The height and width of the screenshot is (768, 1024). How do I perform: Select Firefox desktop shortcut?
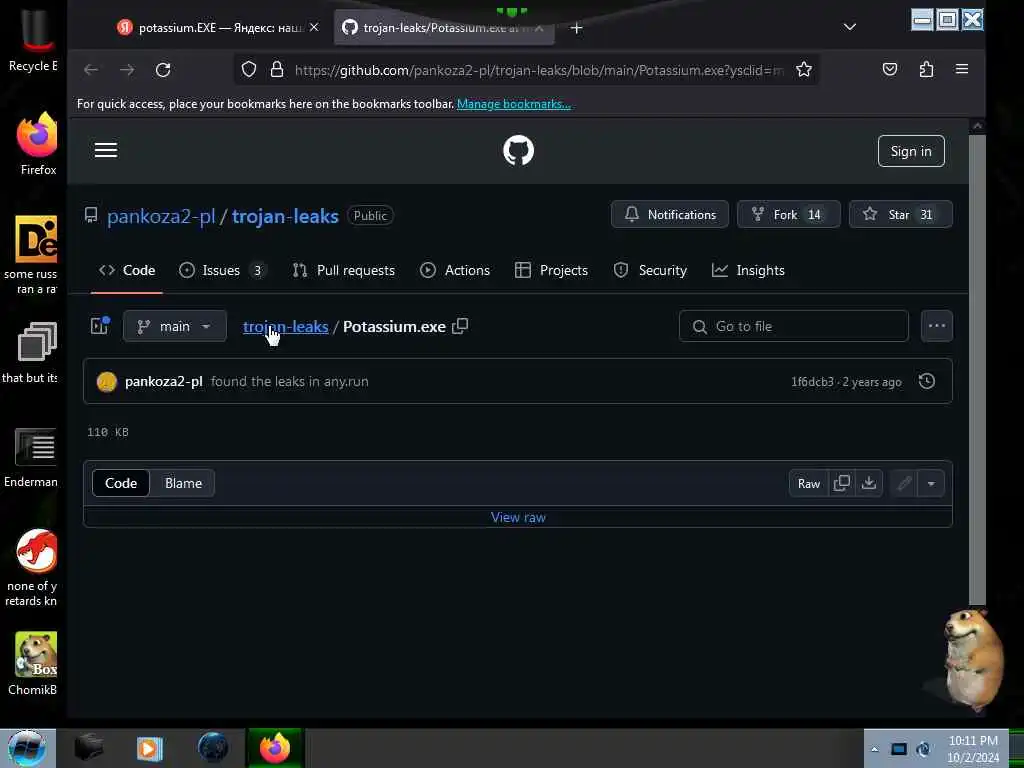(x=37, y=144)
